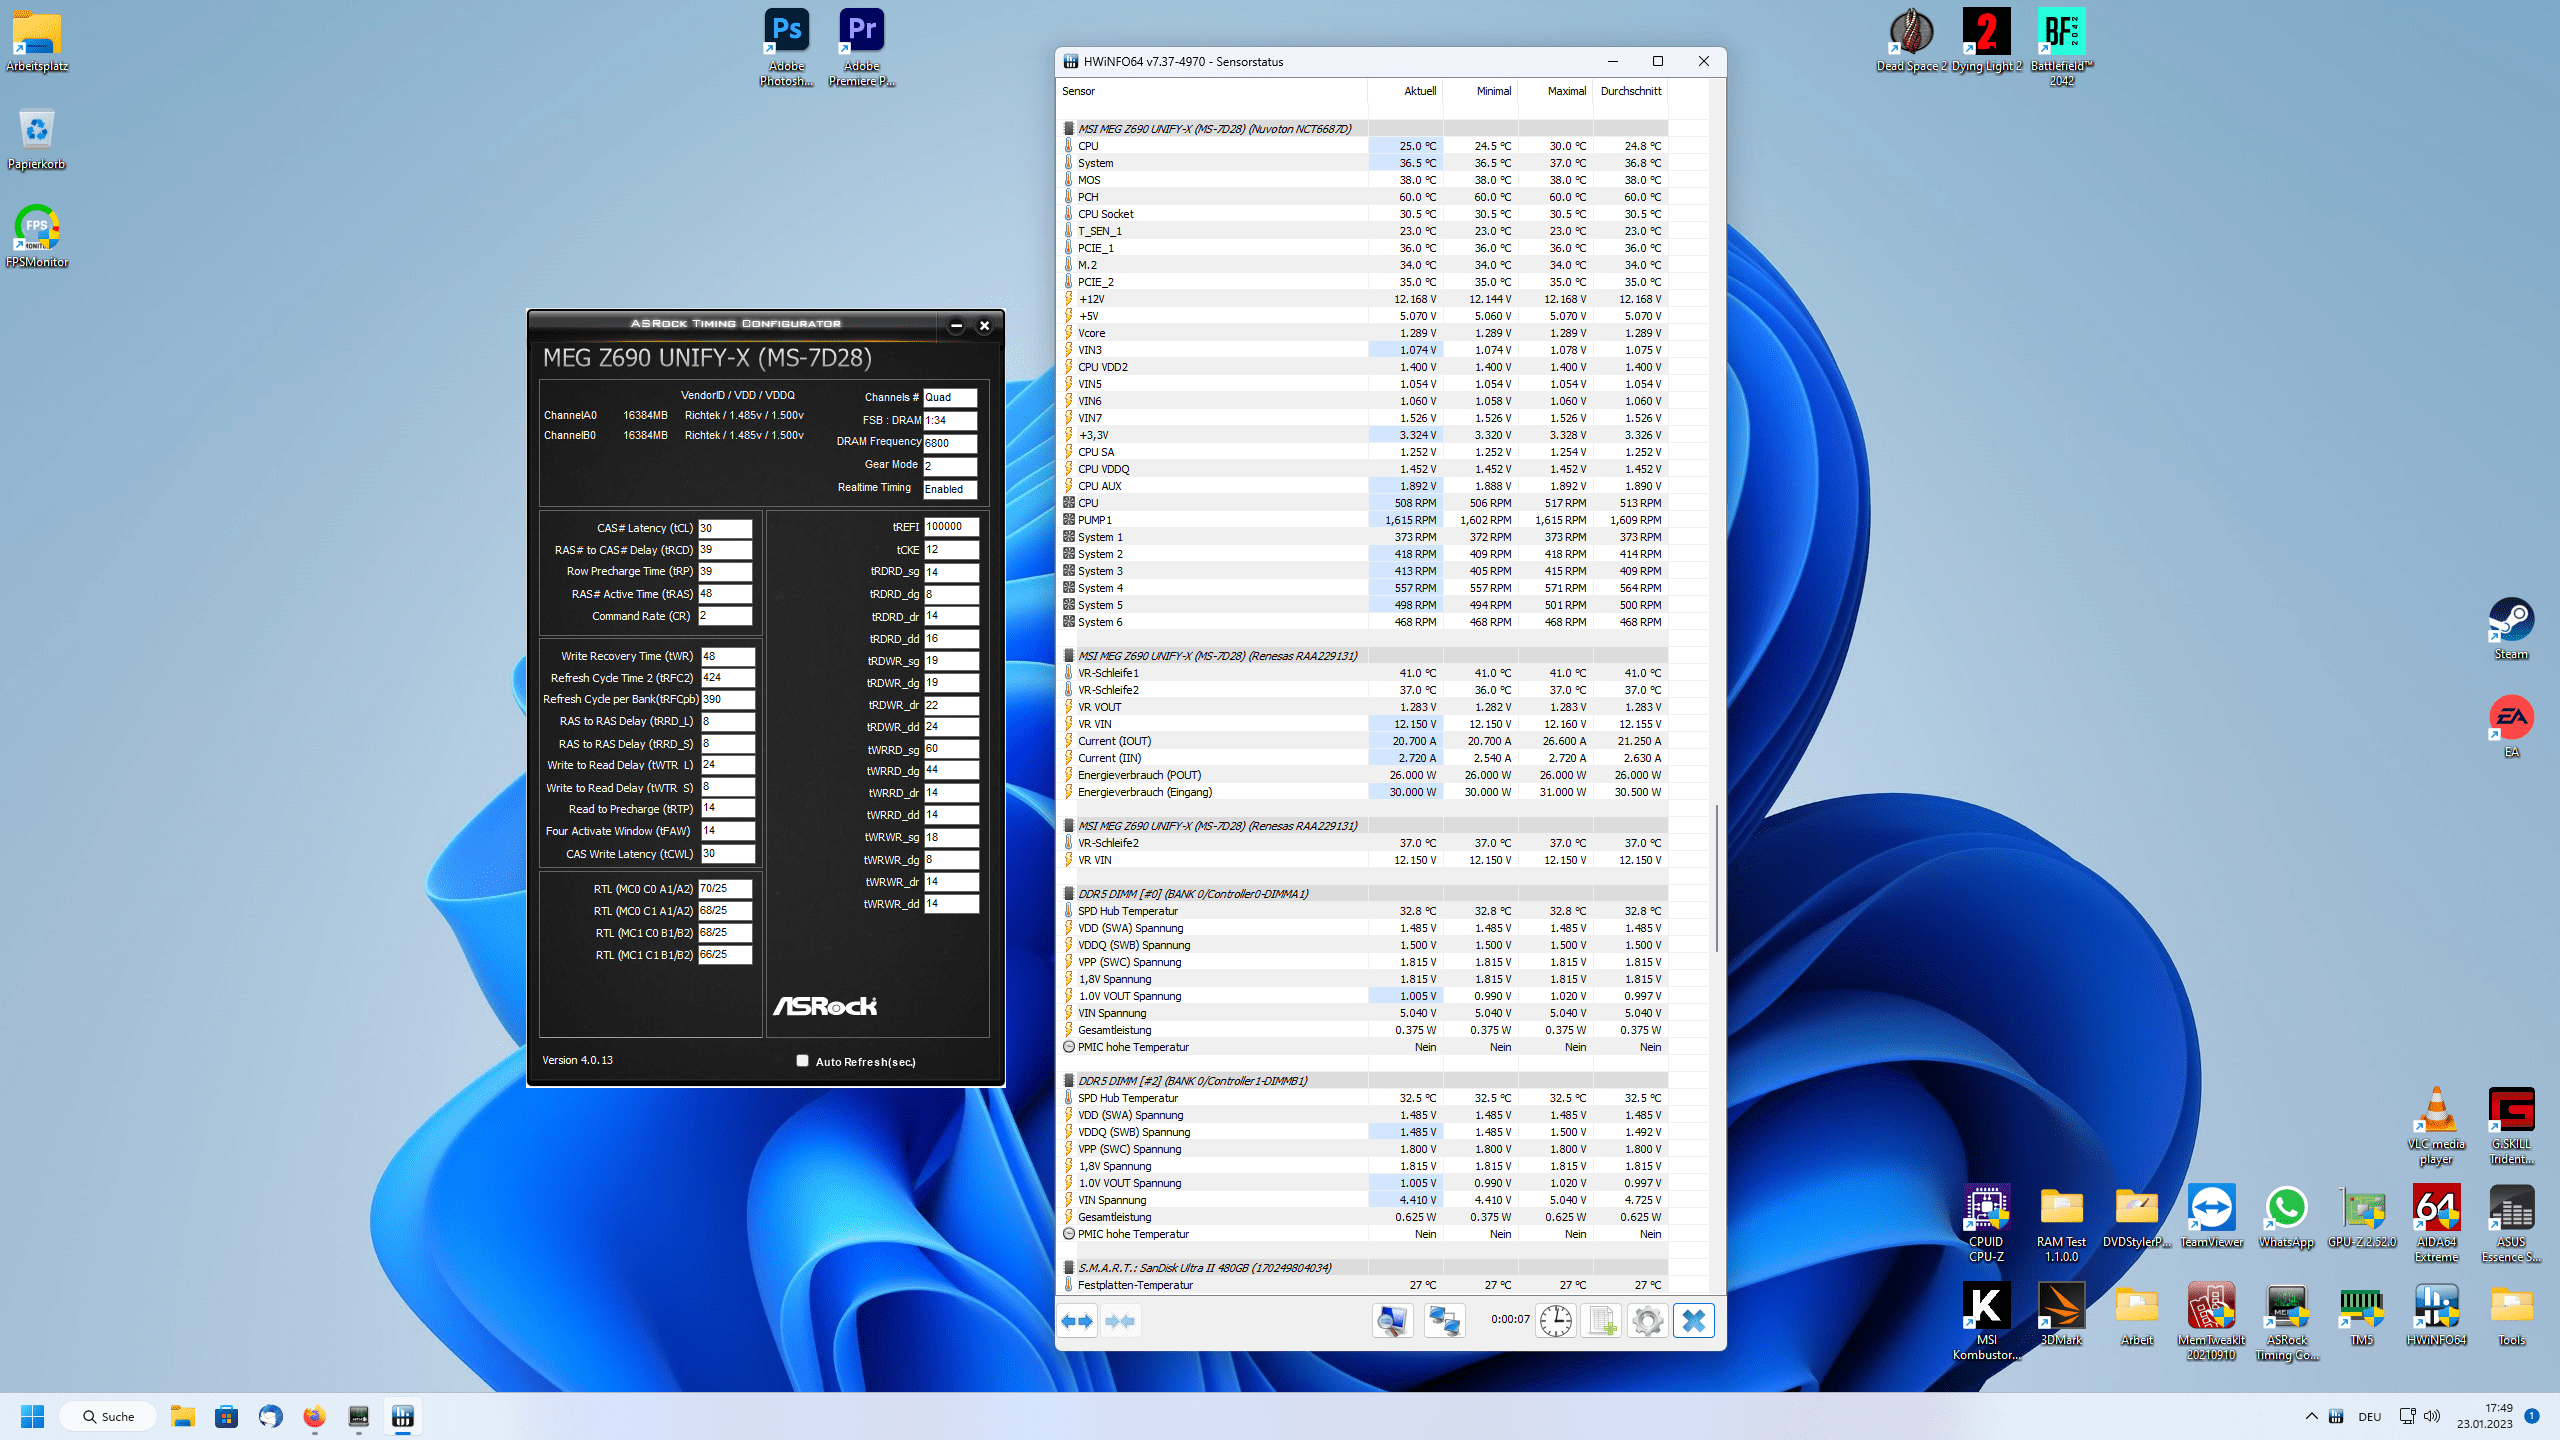Image resolution: width=2560 pixels, height=1440 pixels.
Task: Open File Explorer taskbar icon
Action: pyautogui.click(x=182, y=1416)
